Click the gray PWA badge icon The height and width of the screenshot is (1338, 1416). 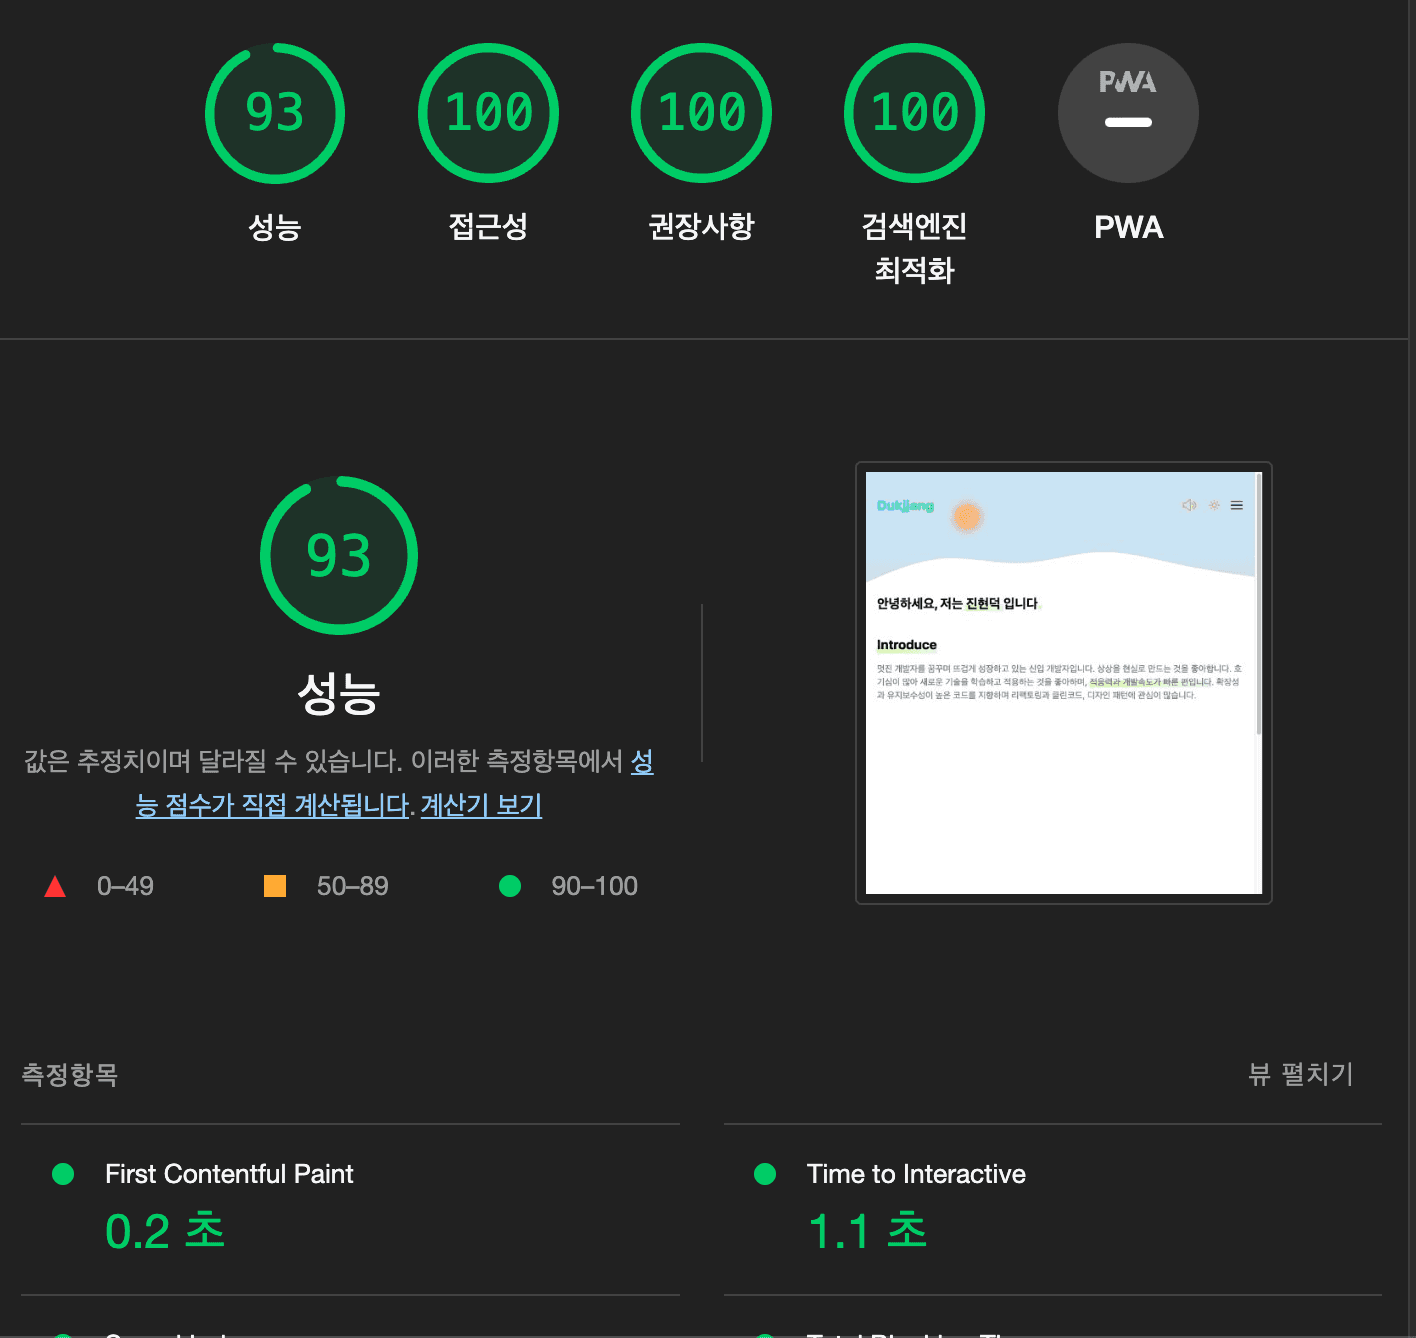pyautogui.click(x=1128, y=113)
